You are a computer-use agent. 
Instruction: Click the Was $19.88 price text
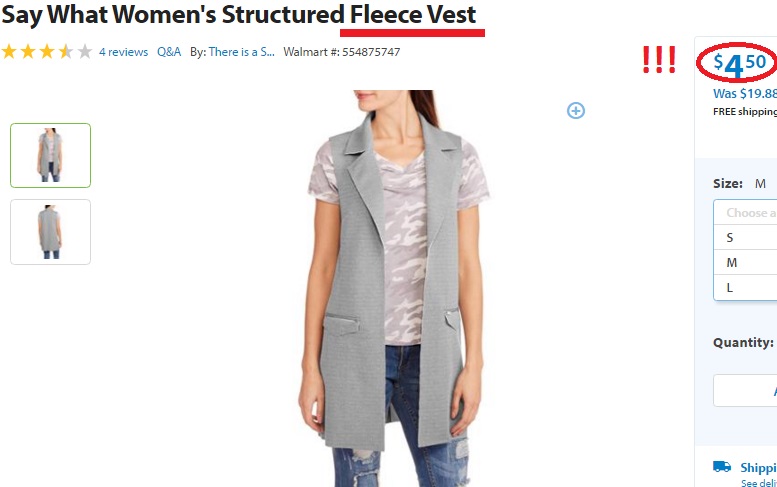[x=745, y=93]
